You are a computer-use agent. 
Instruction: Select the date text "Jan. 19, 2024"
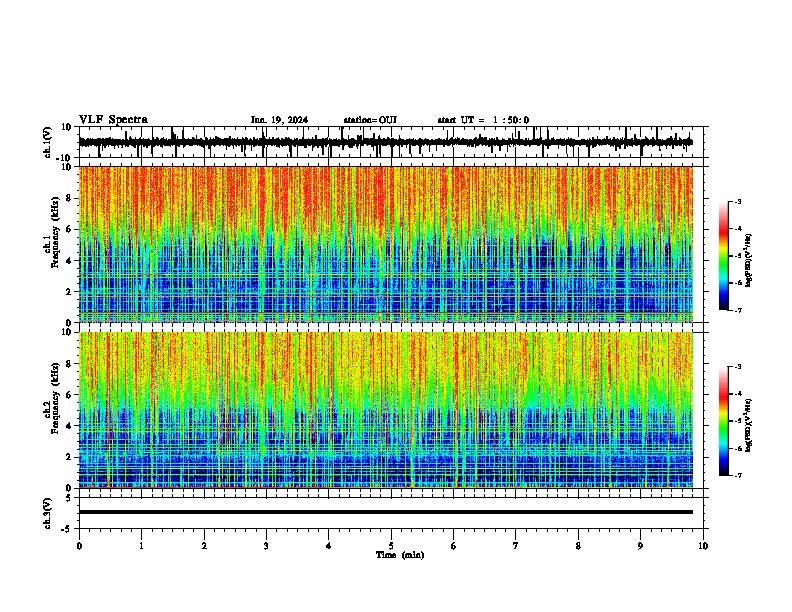(x=279, y=120)
